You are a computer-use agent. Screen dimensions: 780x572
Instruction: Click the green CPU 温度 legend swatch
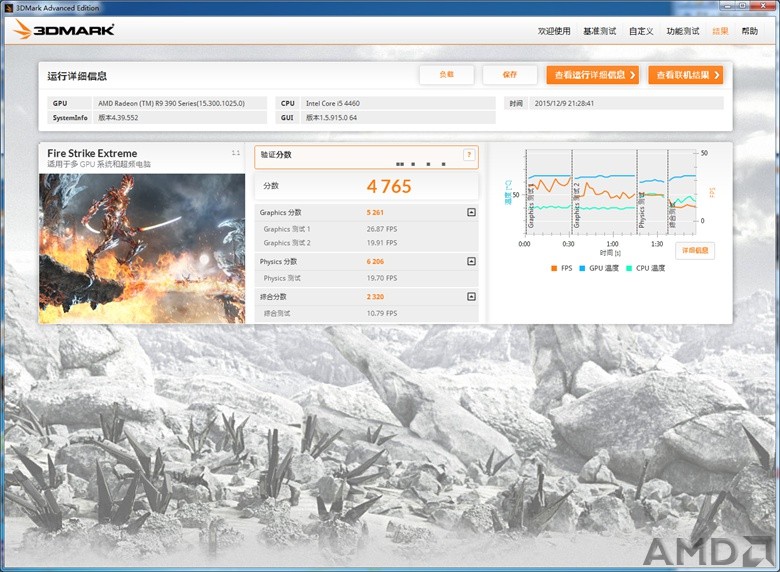pos(629,268)
